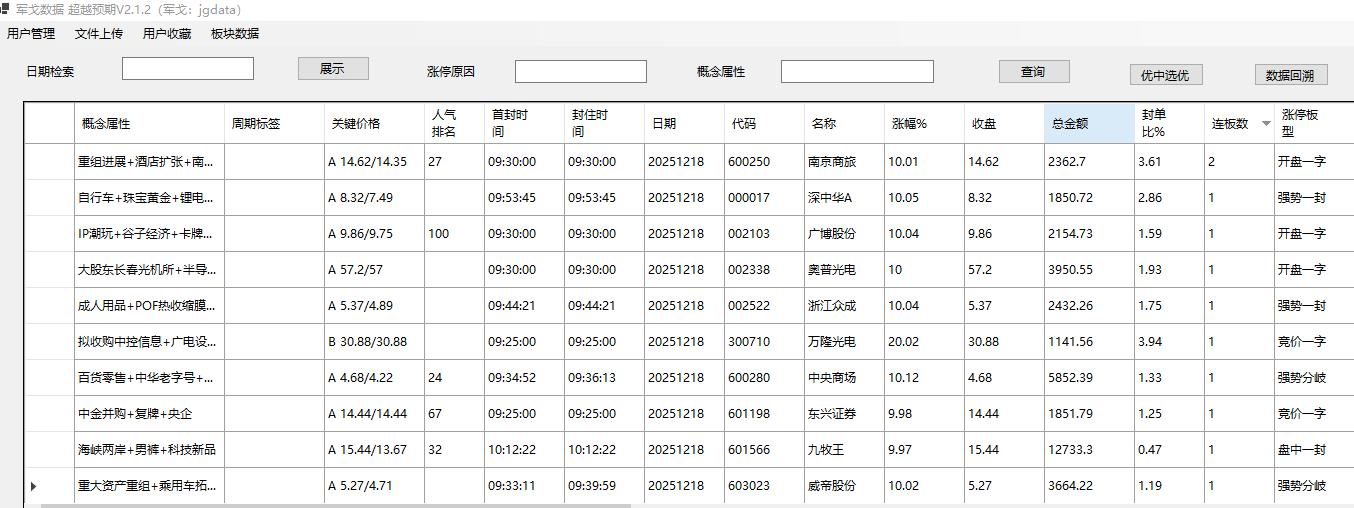Sort by 封住时间 column header

(x=604, y=124)
